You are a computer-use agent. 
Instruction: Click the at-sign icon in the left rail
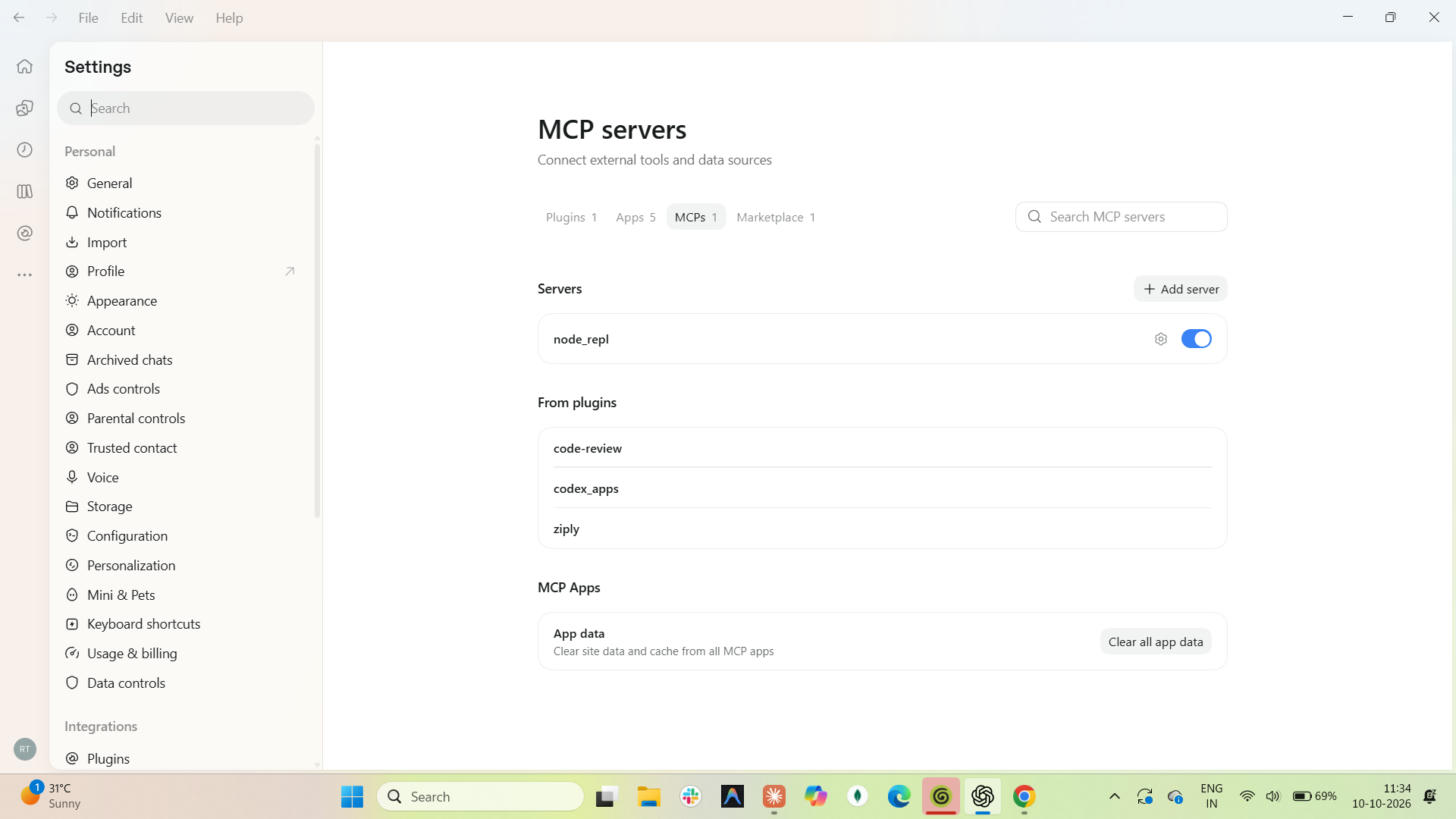pyautogui.click(x=25, y=233)
